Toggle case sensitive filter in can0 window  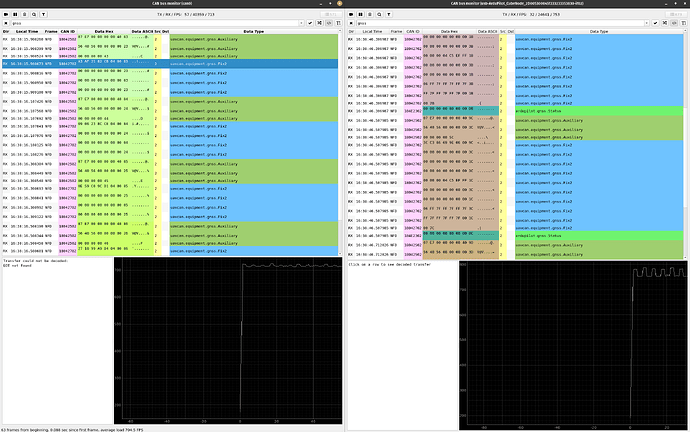[x=338, y=23]
